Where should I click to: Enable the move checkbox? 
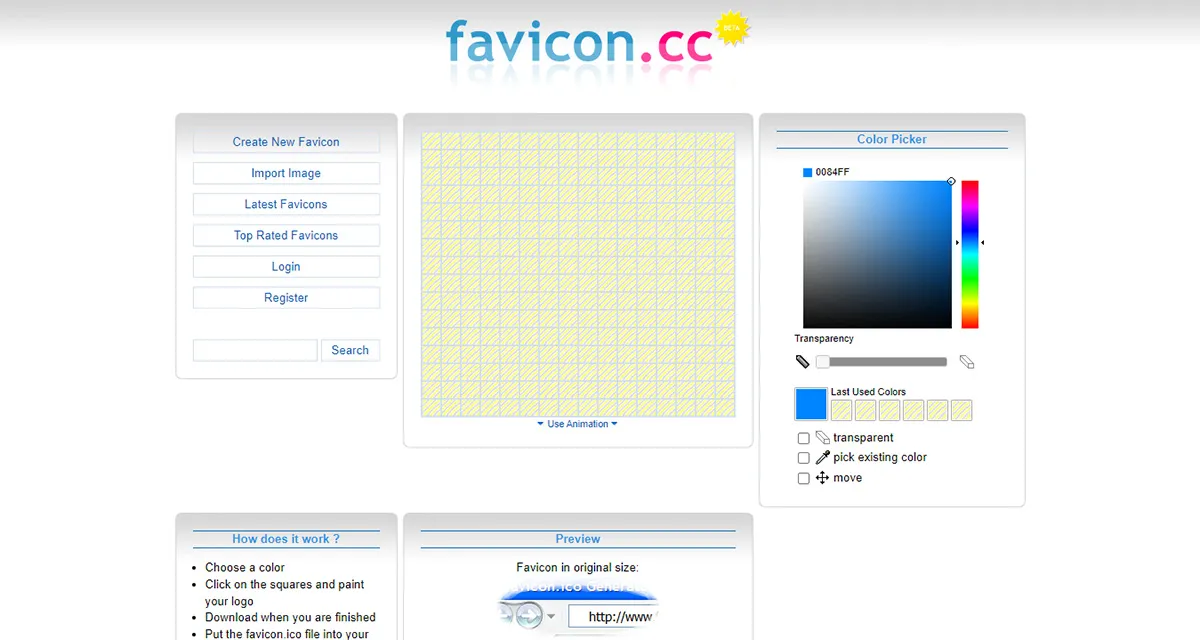(803, 477)
